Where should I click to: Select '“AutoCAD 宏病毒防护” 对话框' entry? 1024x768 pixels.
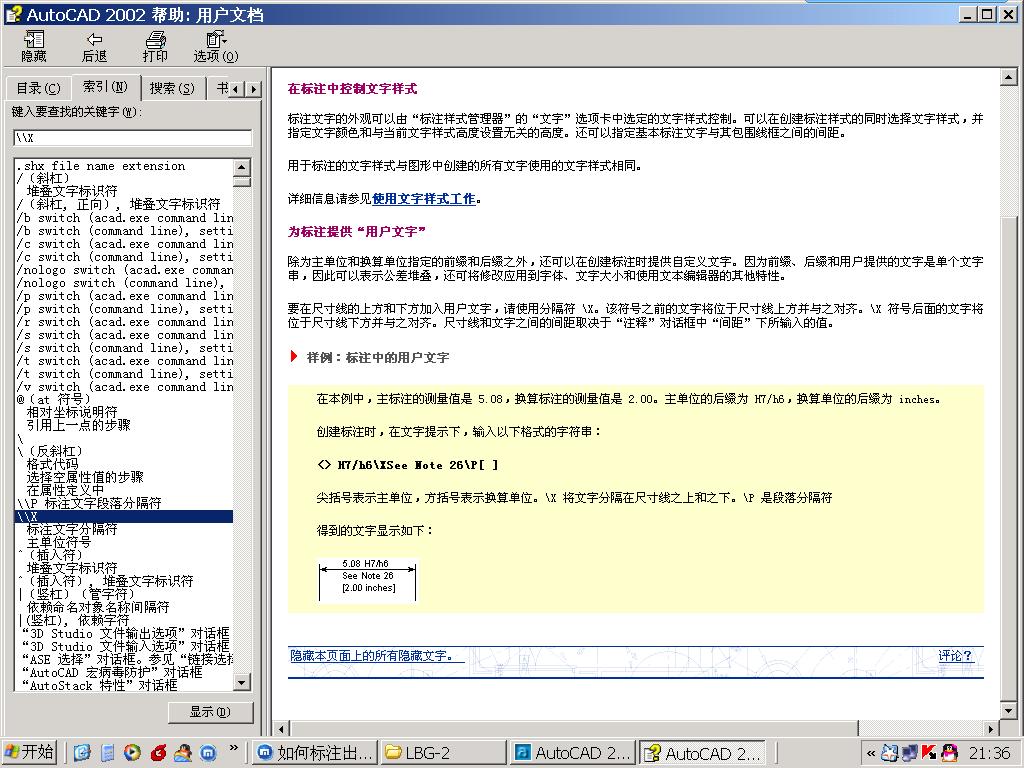pos(112,673)
